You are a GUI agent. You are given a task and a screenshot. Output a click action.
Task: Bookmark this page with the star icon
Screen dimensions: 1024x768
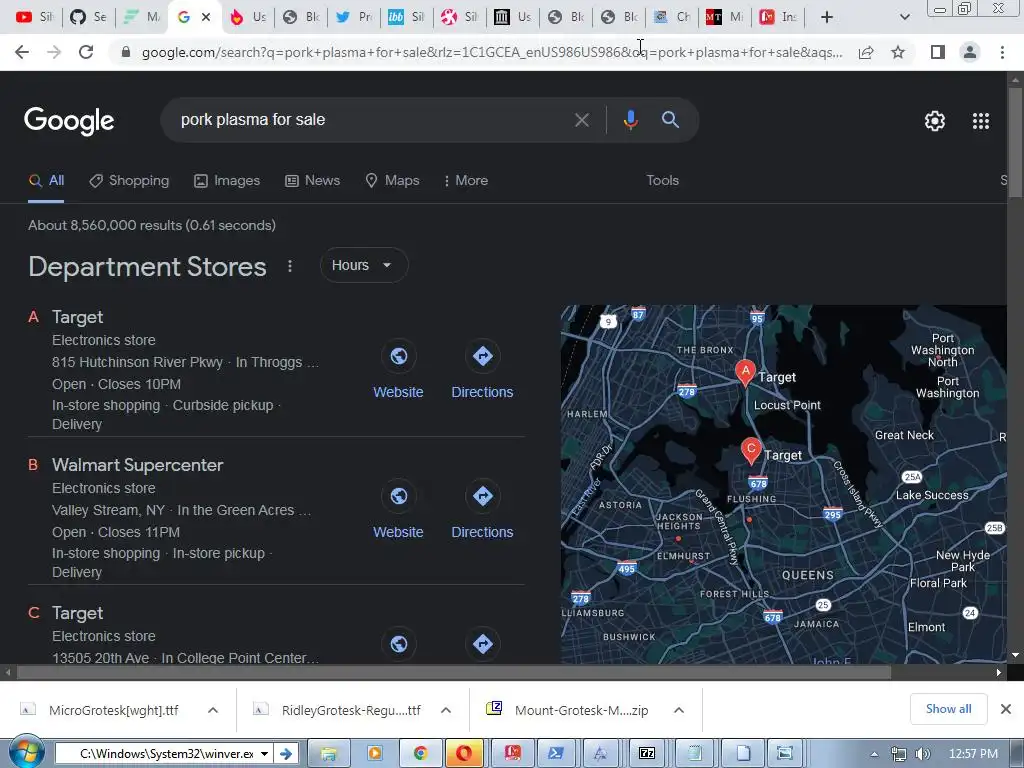[898, 52]
